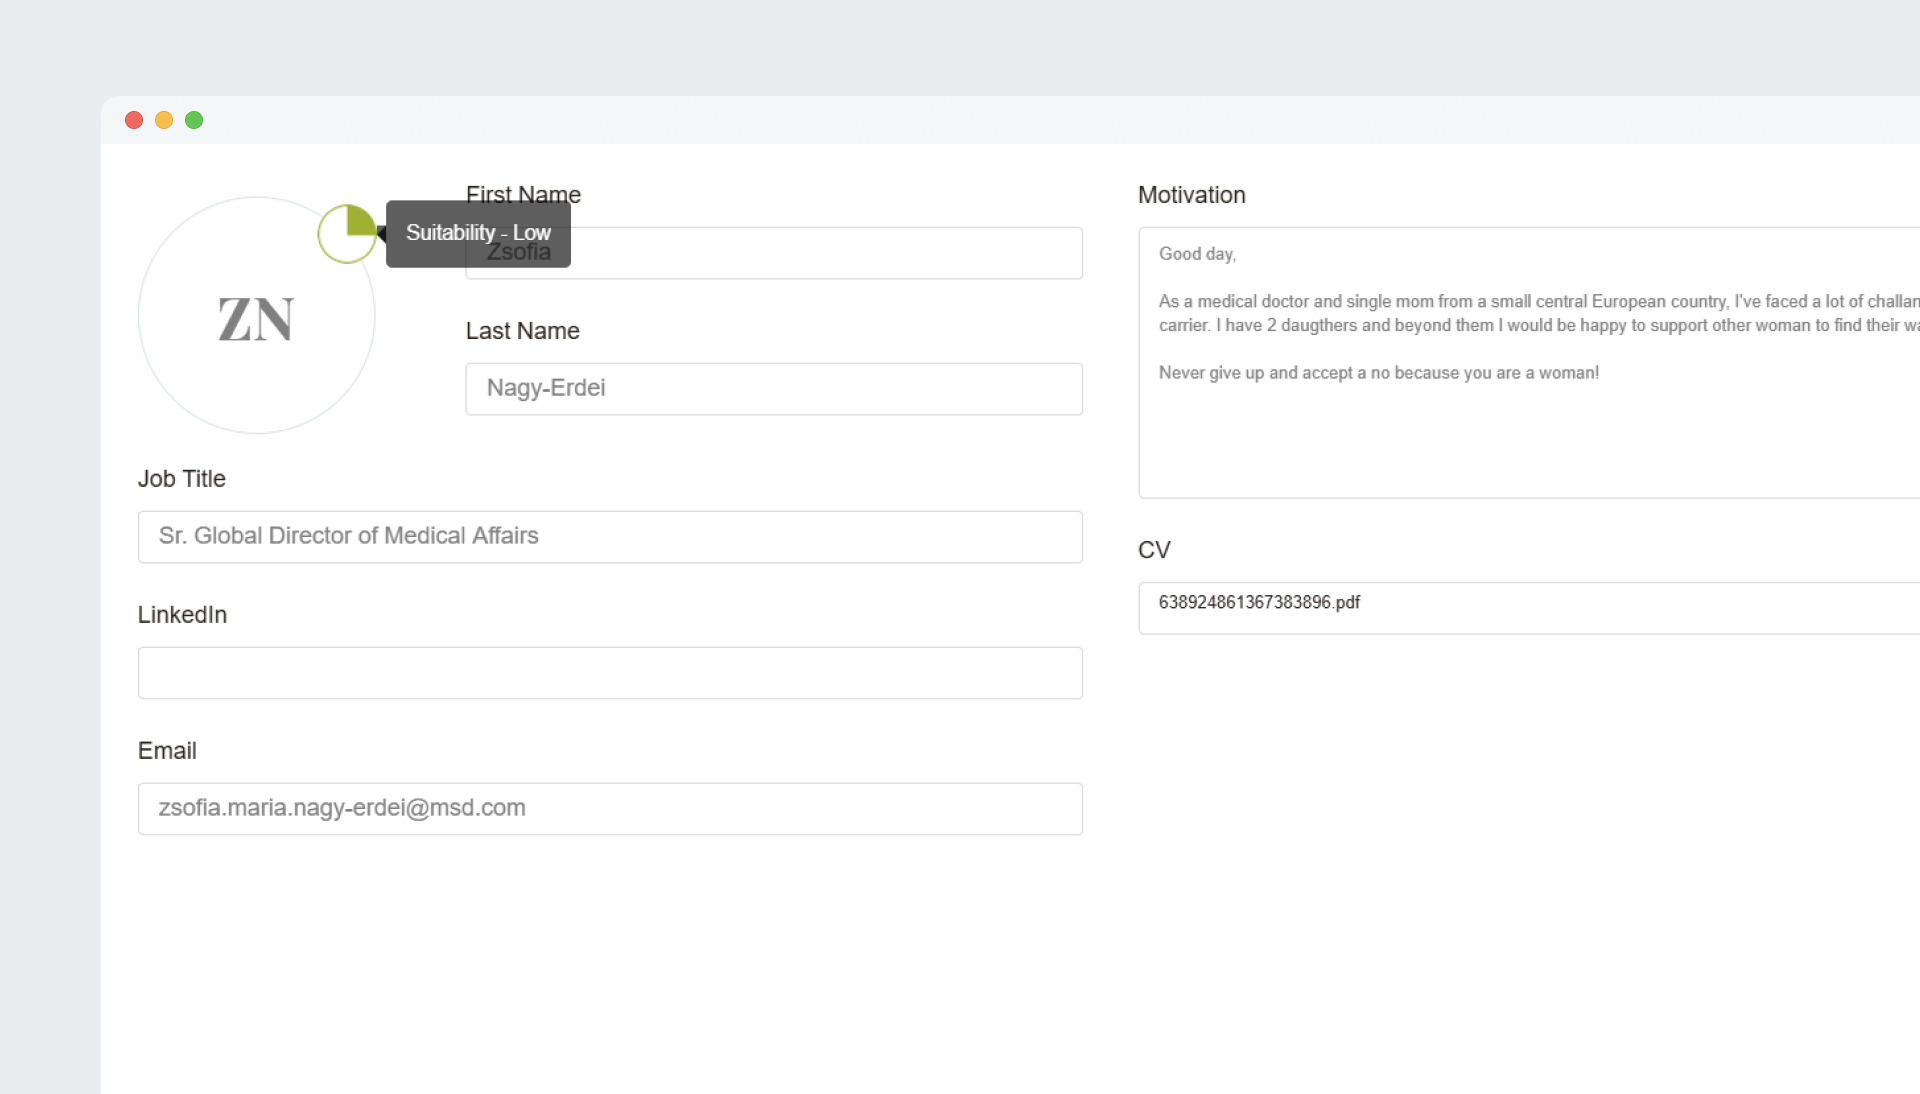The image size is (1920, 1094).
Task: Focus the Email field with the msd.com address
Action: click(609, 809)
